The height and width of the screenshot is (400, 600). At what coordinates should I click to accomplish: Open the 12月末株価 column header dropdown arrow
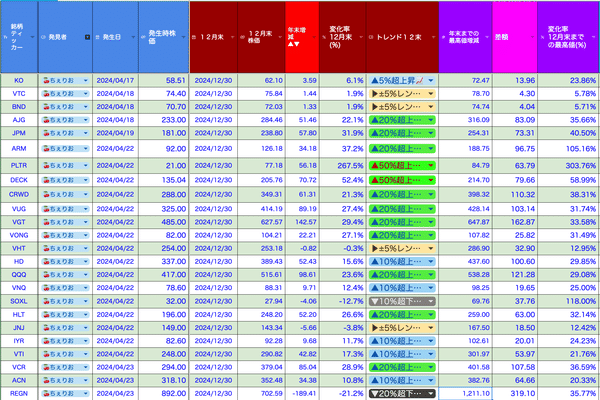coord(280,37)
